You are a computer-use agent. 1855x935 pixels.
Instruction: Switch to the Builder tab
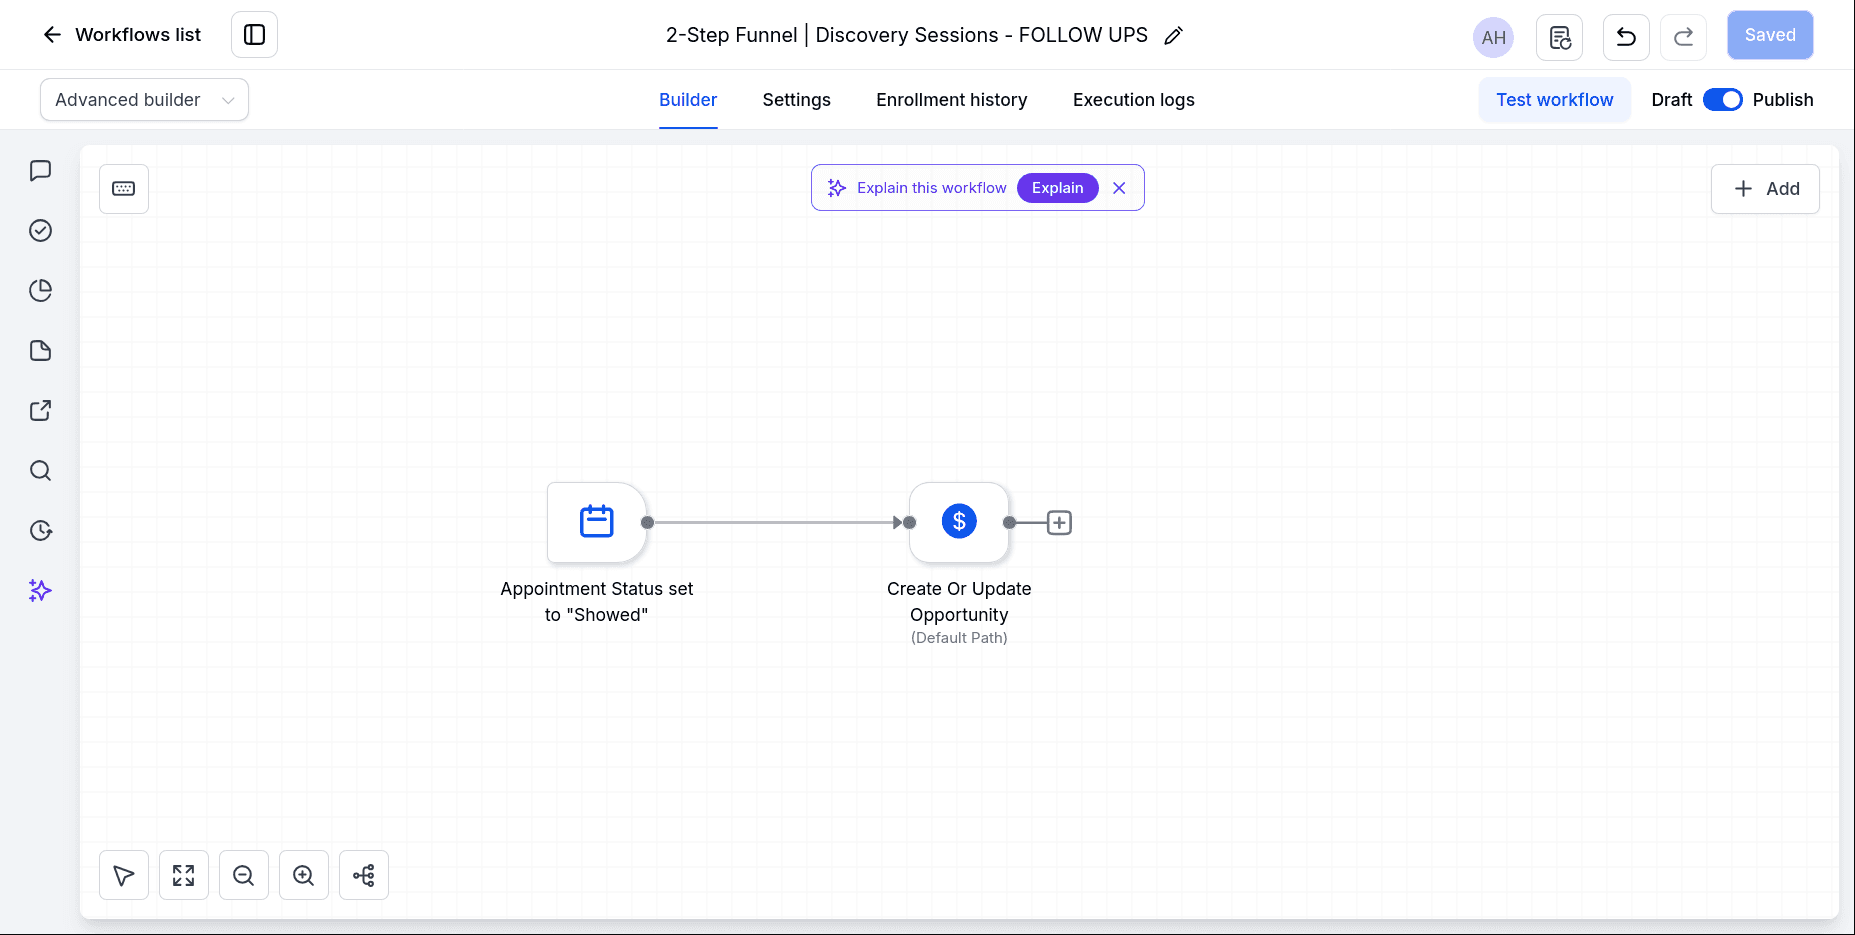click(688, 100)
